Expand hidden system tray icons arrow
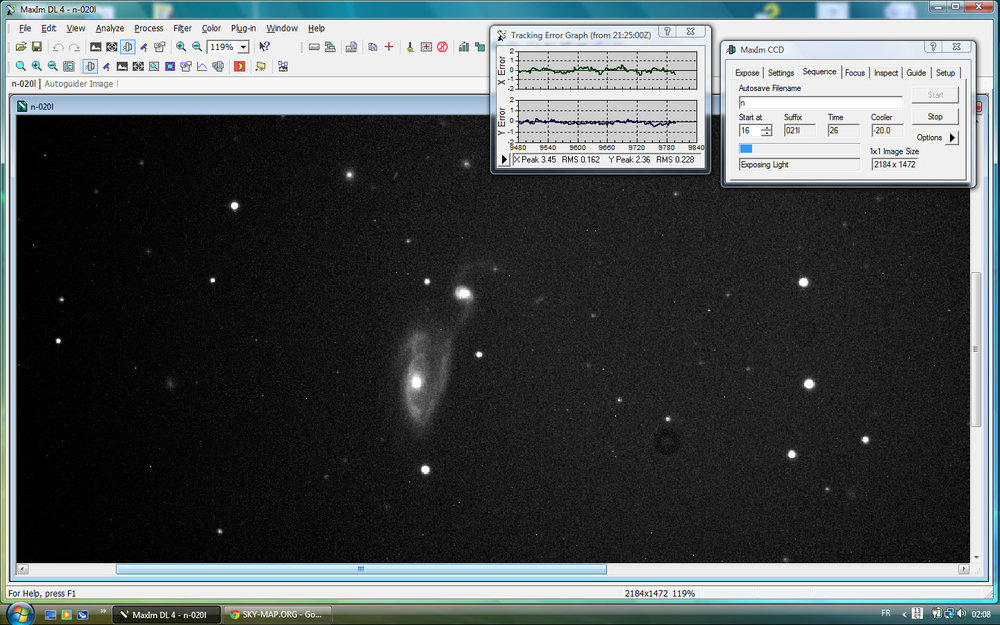This screenshot has width=1000, height=625. (904, 614)
